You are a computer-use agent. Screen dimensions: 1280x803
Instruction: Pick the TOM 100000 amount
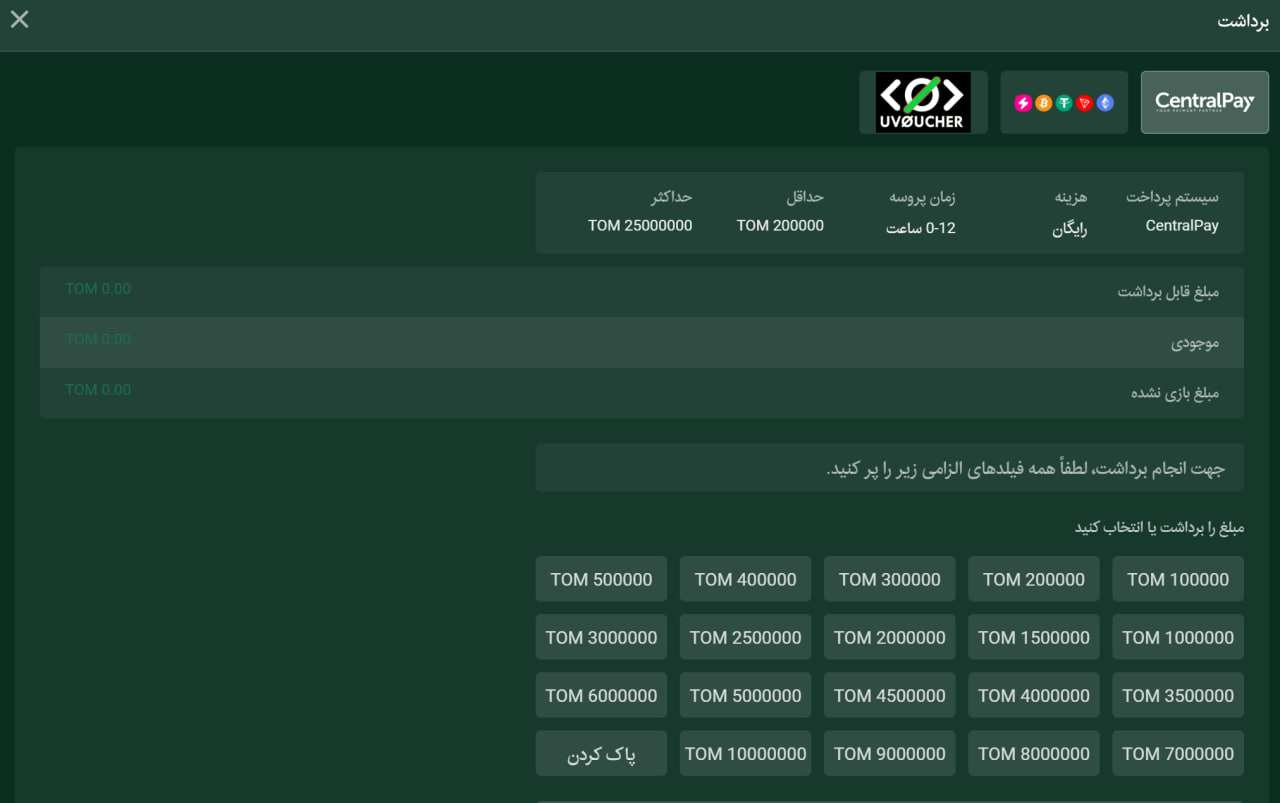point(1178,579)
